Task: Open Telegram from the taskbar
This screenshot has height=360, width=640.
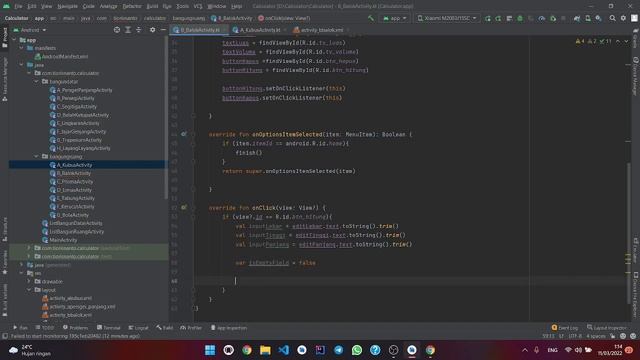Action: pos(338,350)
